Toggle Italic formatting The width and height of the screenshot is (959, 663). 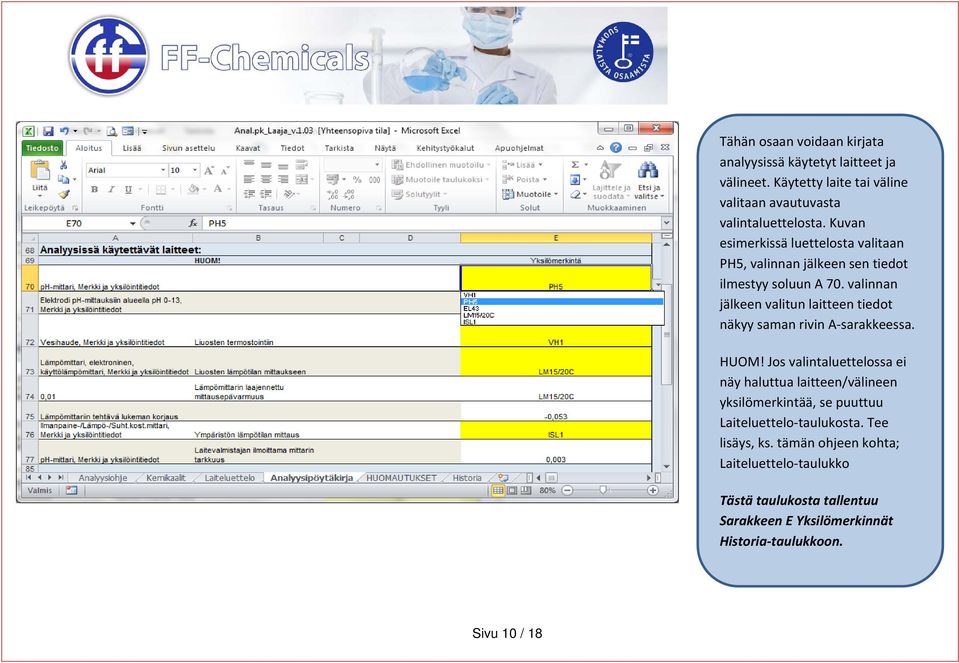tap(111, 190)
